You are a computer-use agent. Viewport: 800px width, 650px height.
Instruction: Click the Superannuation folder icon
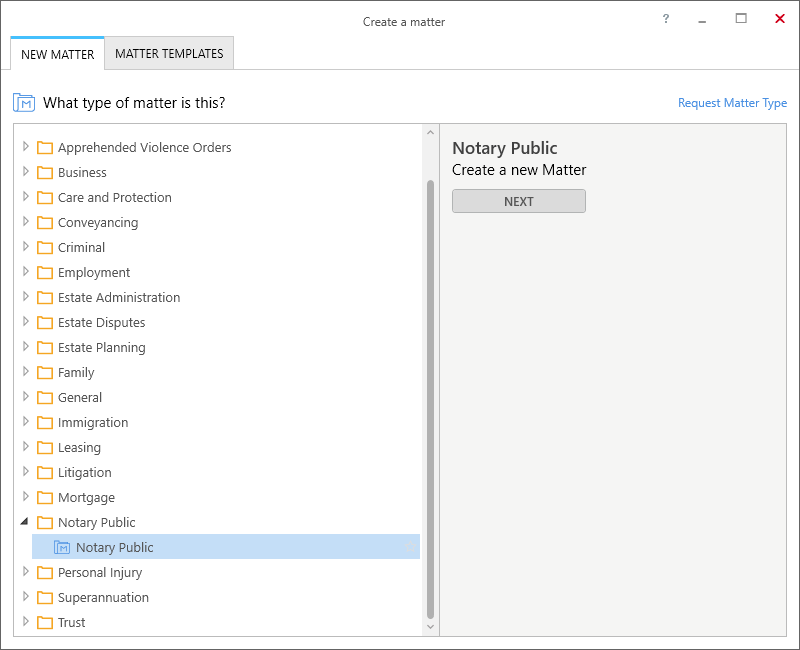[45, 598]
